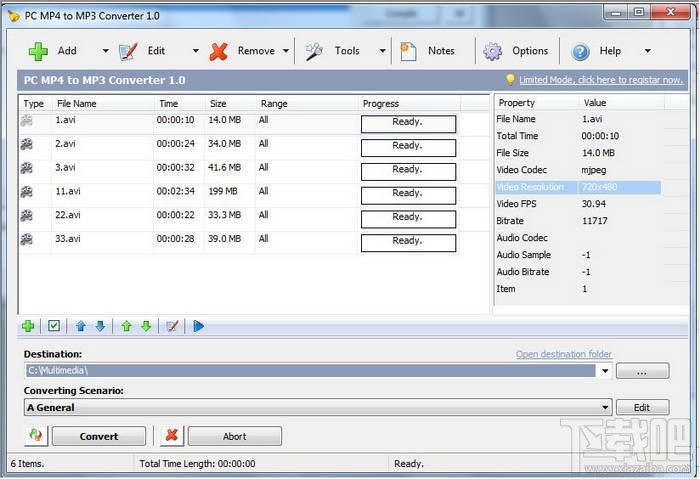Open the Options menu label
700x479 pixels.
coord(530,51)
